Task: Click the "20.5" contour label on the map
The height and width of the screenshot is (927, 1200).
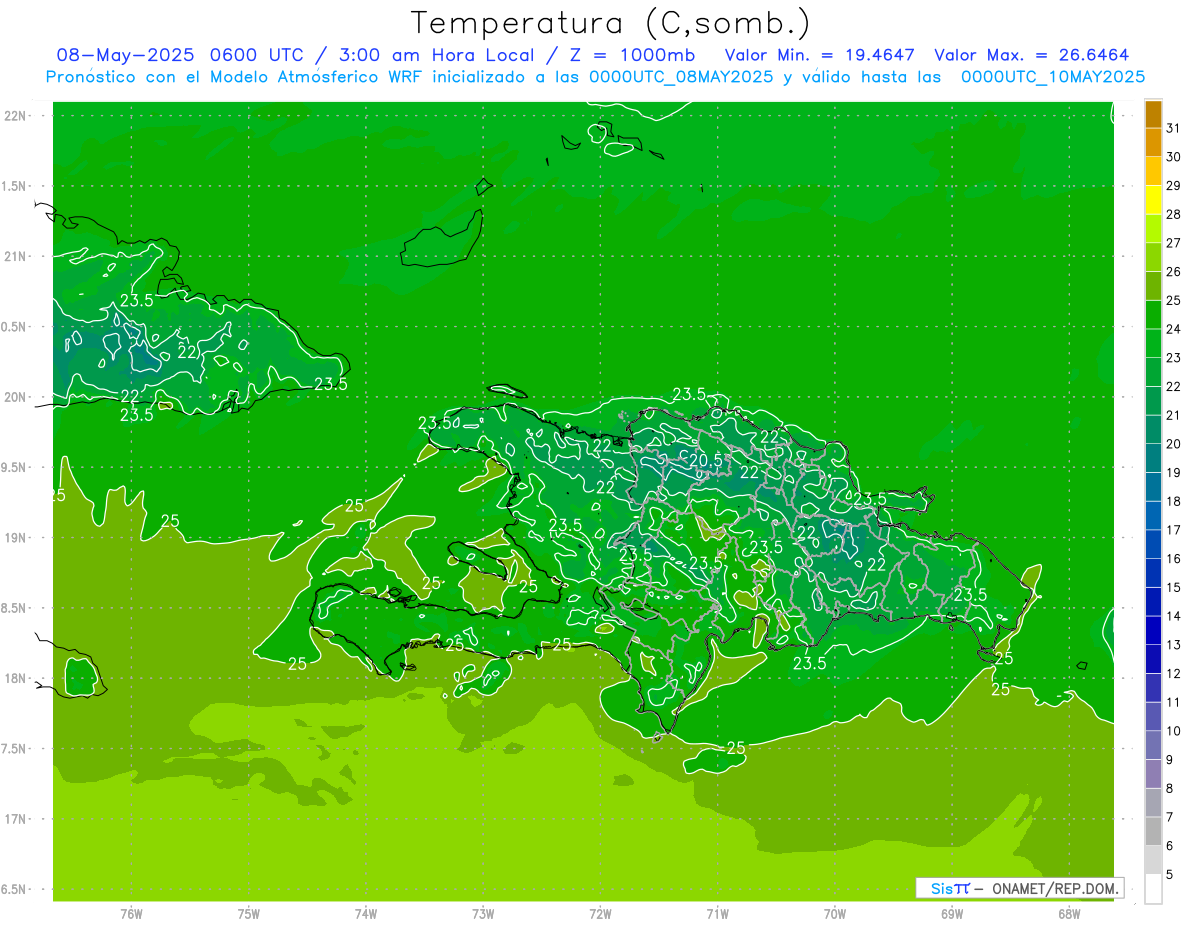Action: click(x=706, y=460)
